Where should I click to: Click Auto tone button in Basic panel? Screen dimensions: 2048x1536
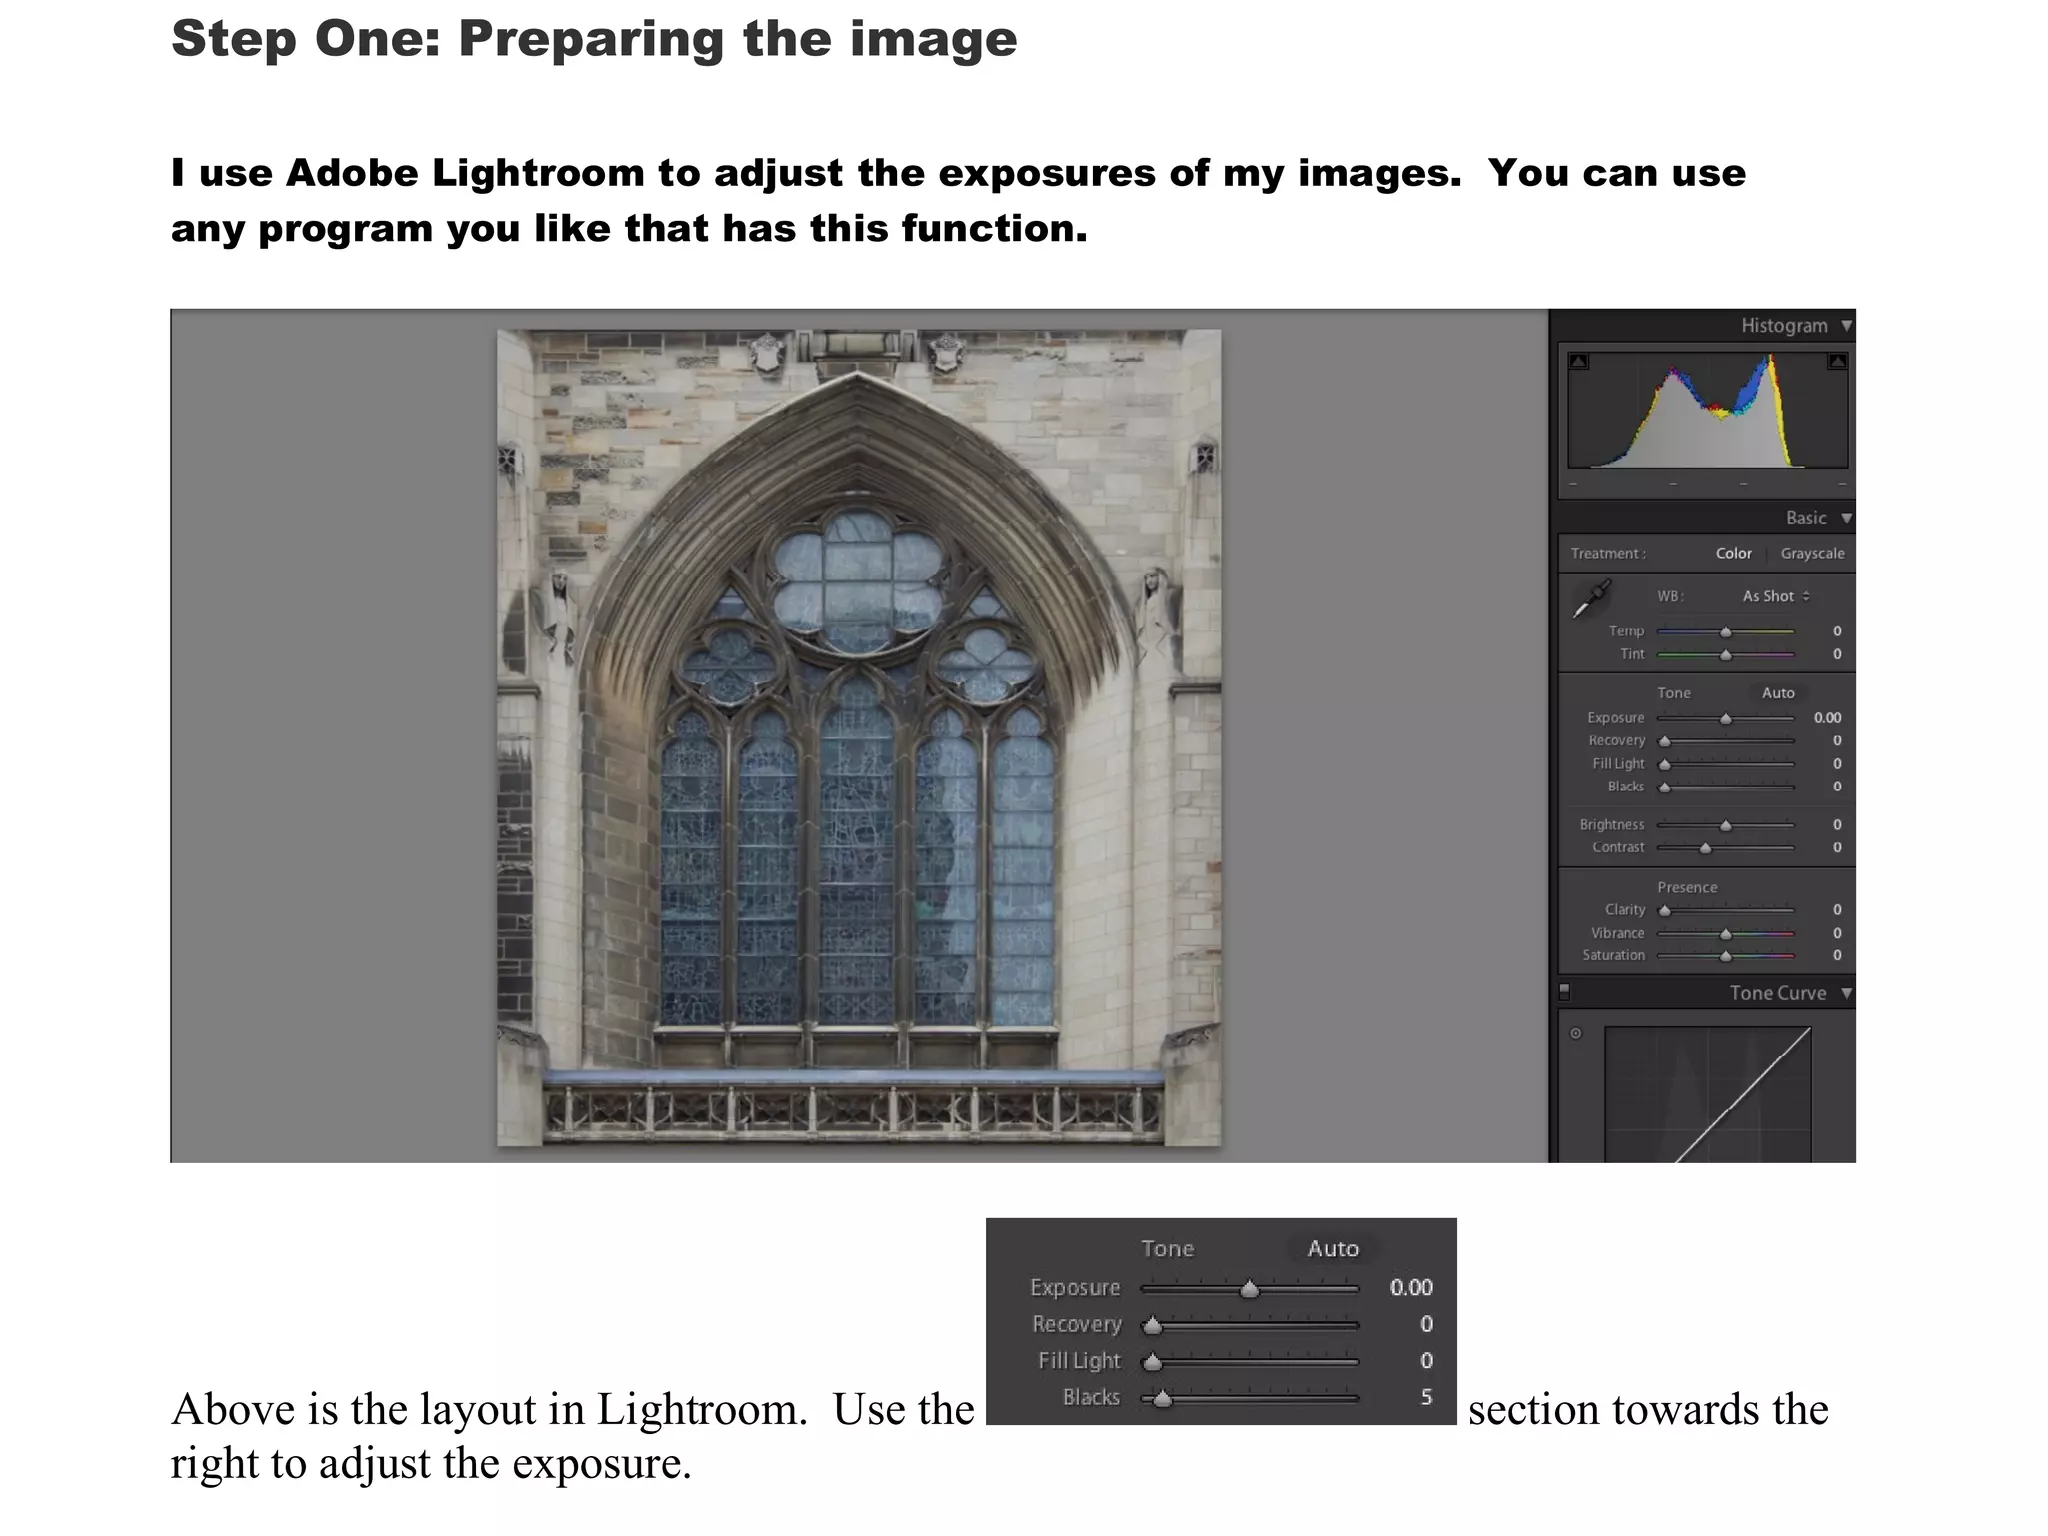(x=1778, y=692)
